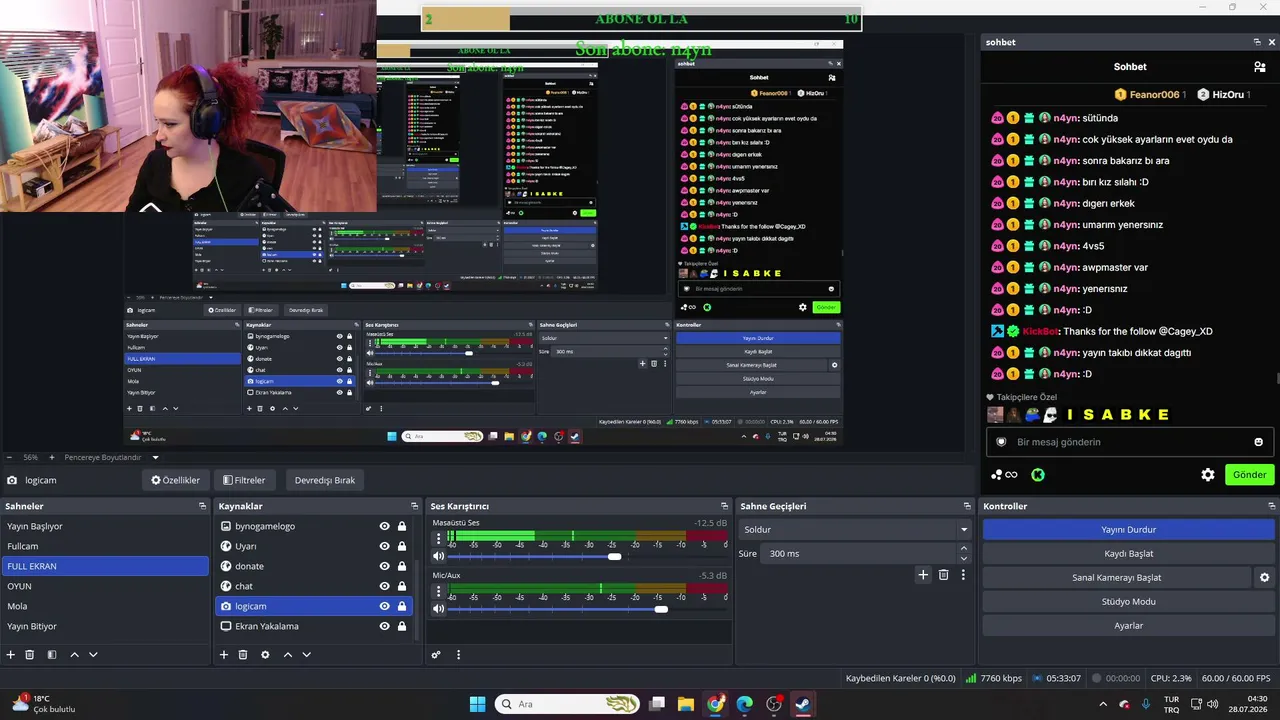
Task: Decrease transition duration with down arrow
Action: coord(964,559)
